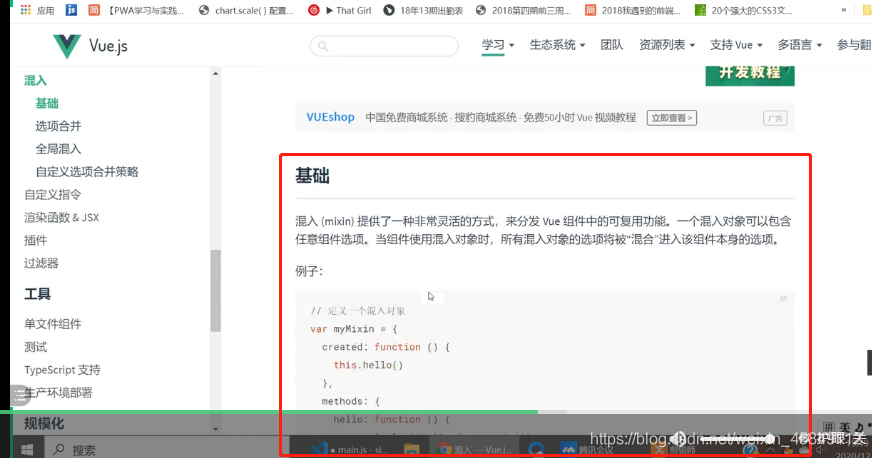Go to 自定义选项合并策略 in sidebar
Image resolution: width=872 pixels, height=458 pixels.
tap(87, 172)
